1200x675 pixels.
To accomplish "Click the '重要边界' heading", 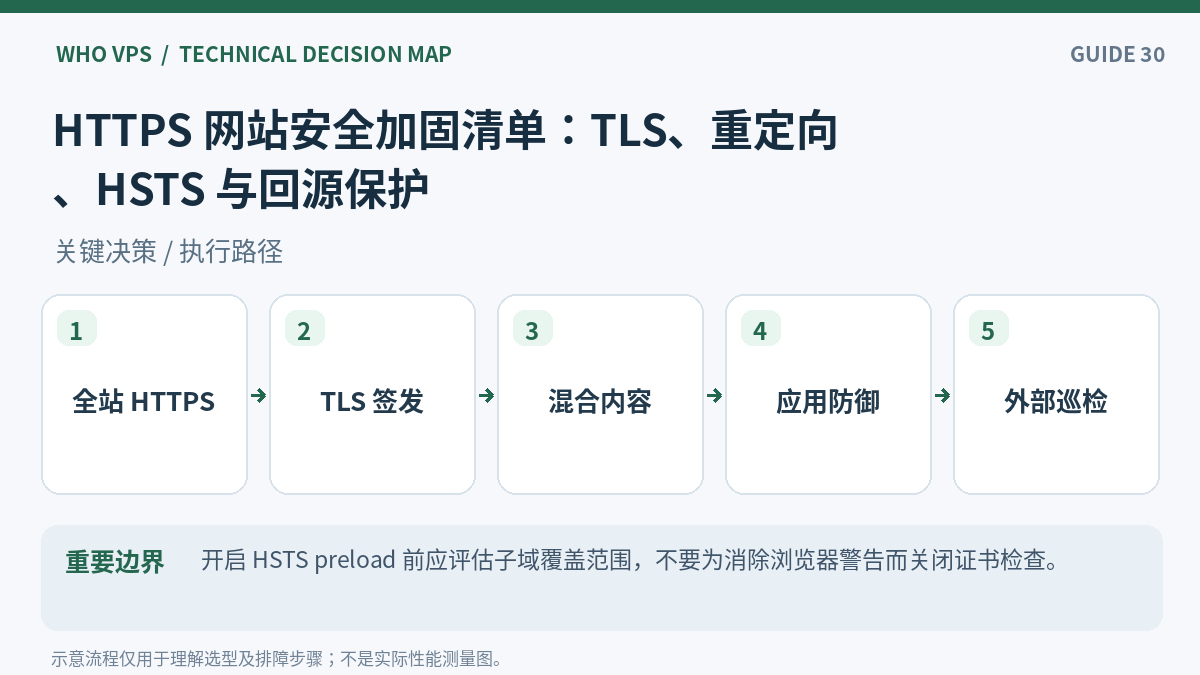I will pos(115,562).
